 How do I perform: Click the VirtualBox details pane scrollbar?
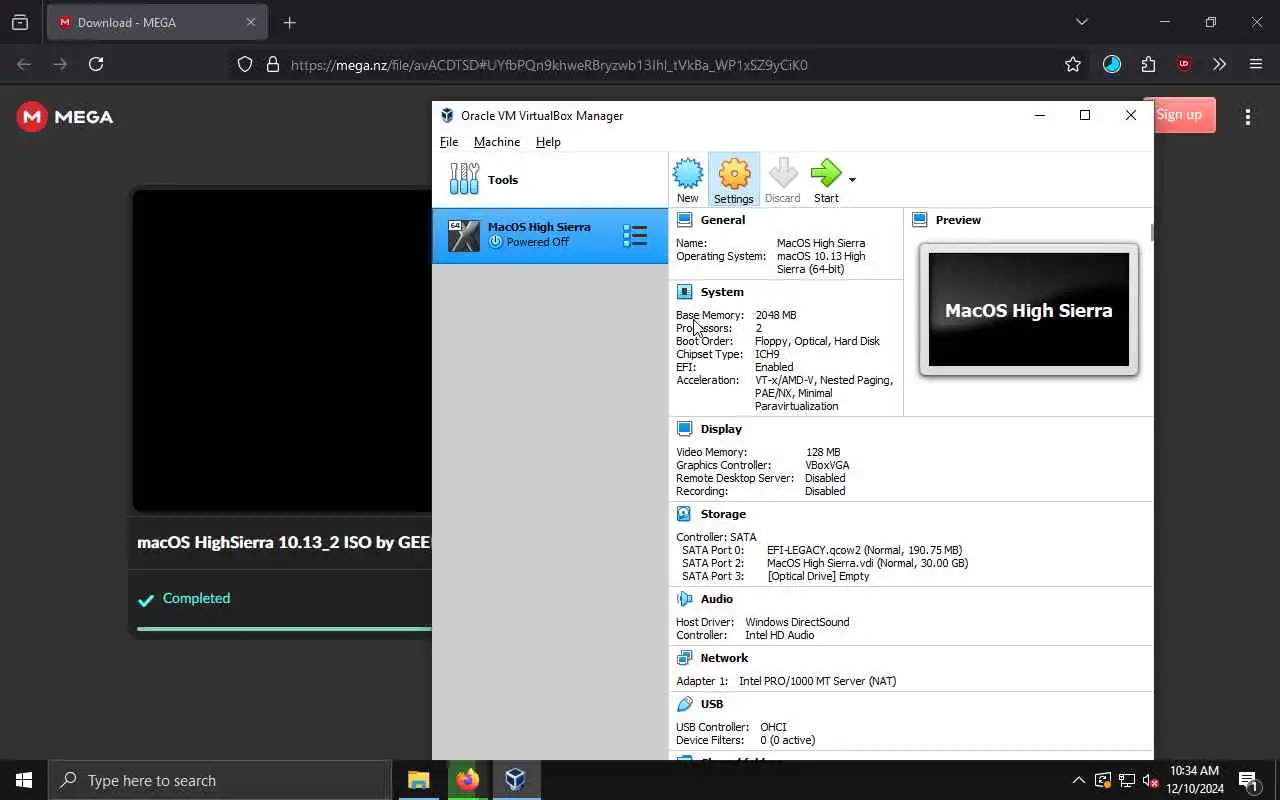(1151, 232)
